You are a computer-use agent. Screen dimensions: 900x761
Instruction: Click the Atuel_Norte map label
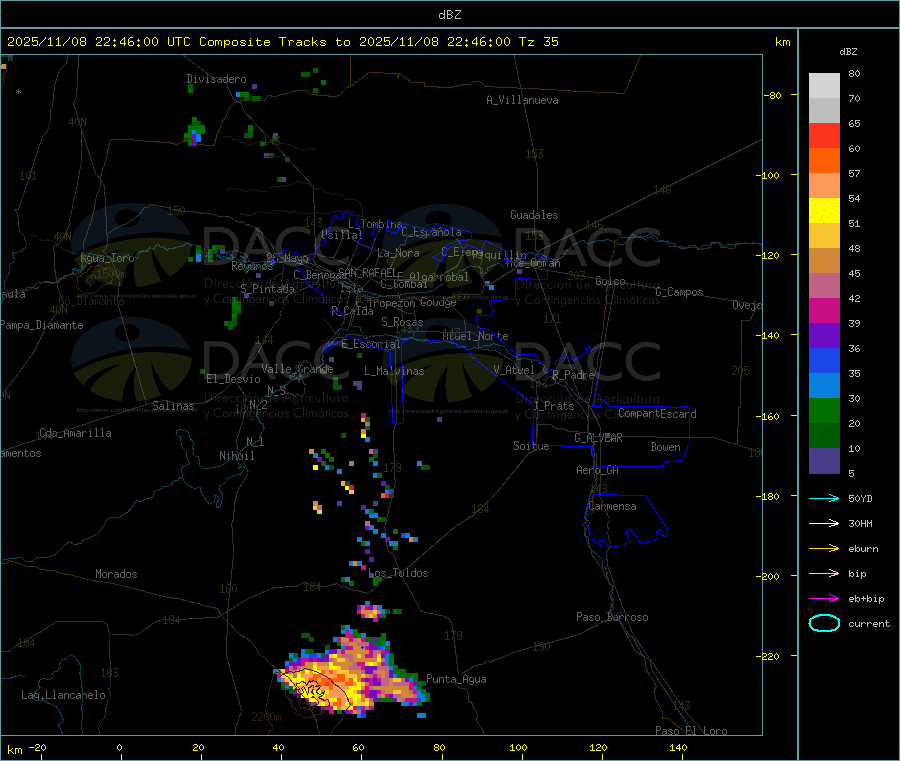click(x=475, y=336)
